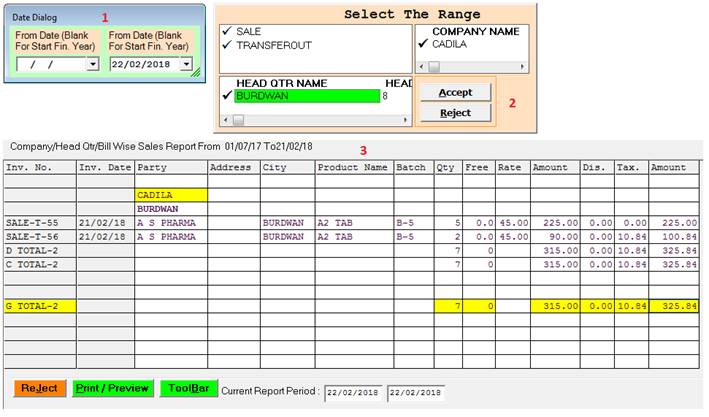This screenshot has height=417, width=709.
Task: Click the Reject button in Select The Range
Action: 455,113
